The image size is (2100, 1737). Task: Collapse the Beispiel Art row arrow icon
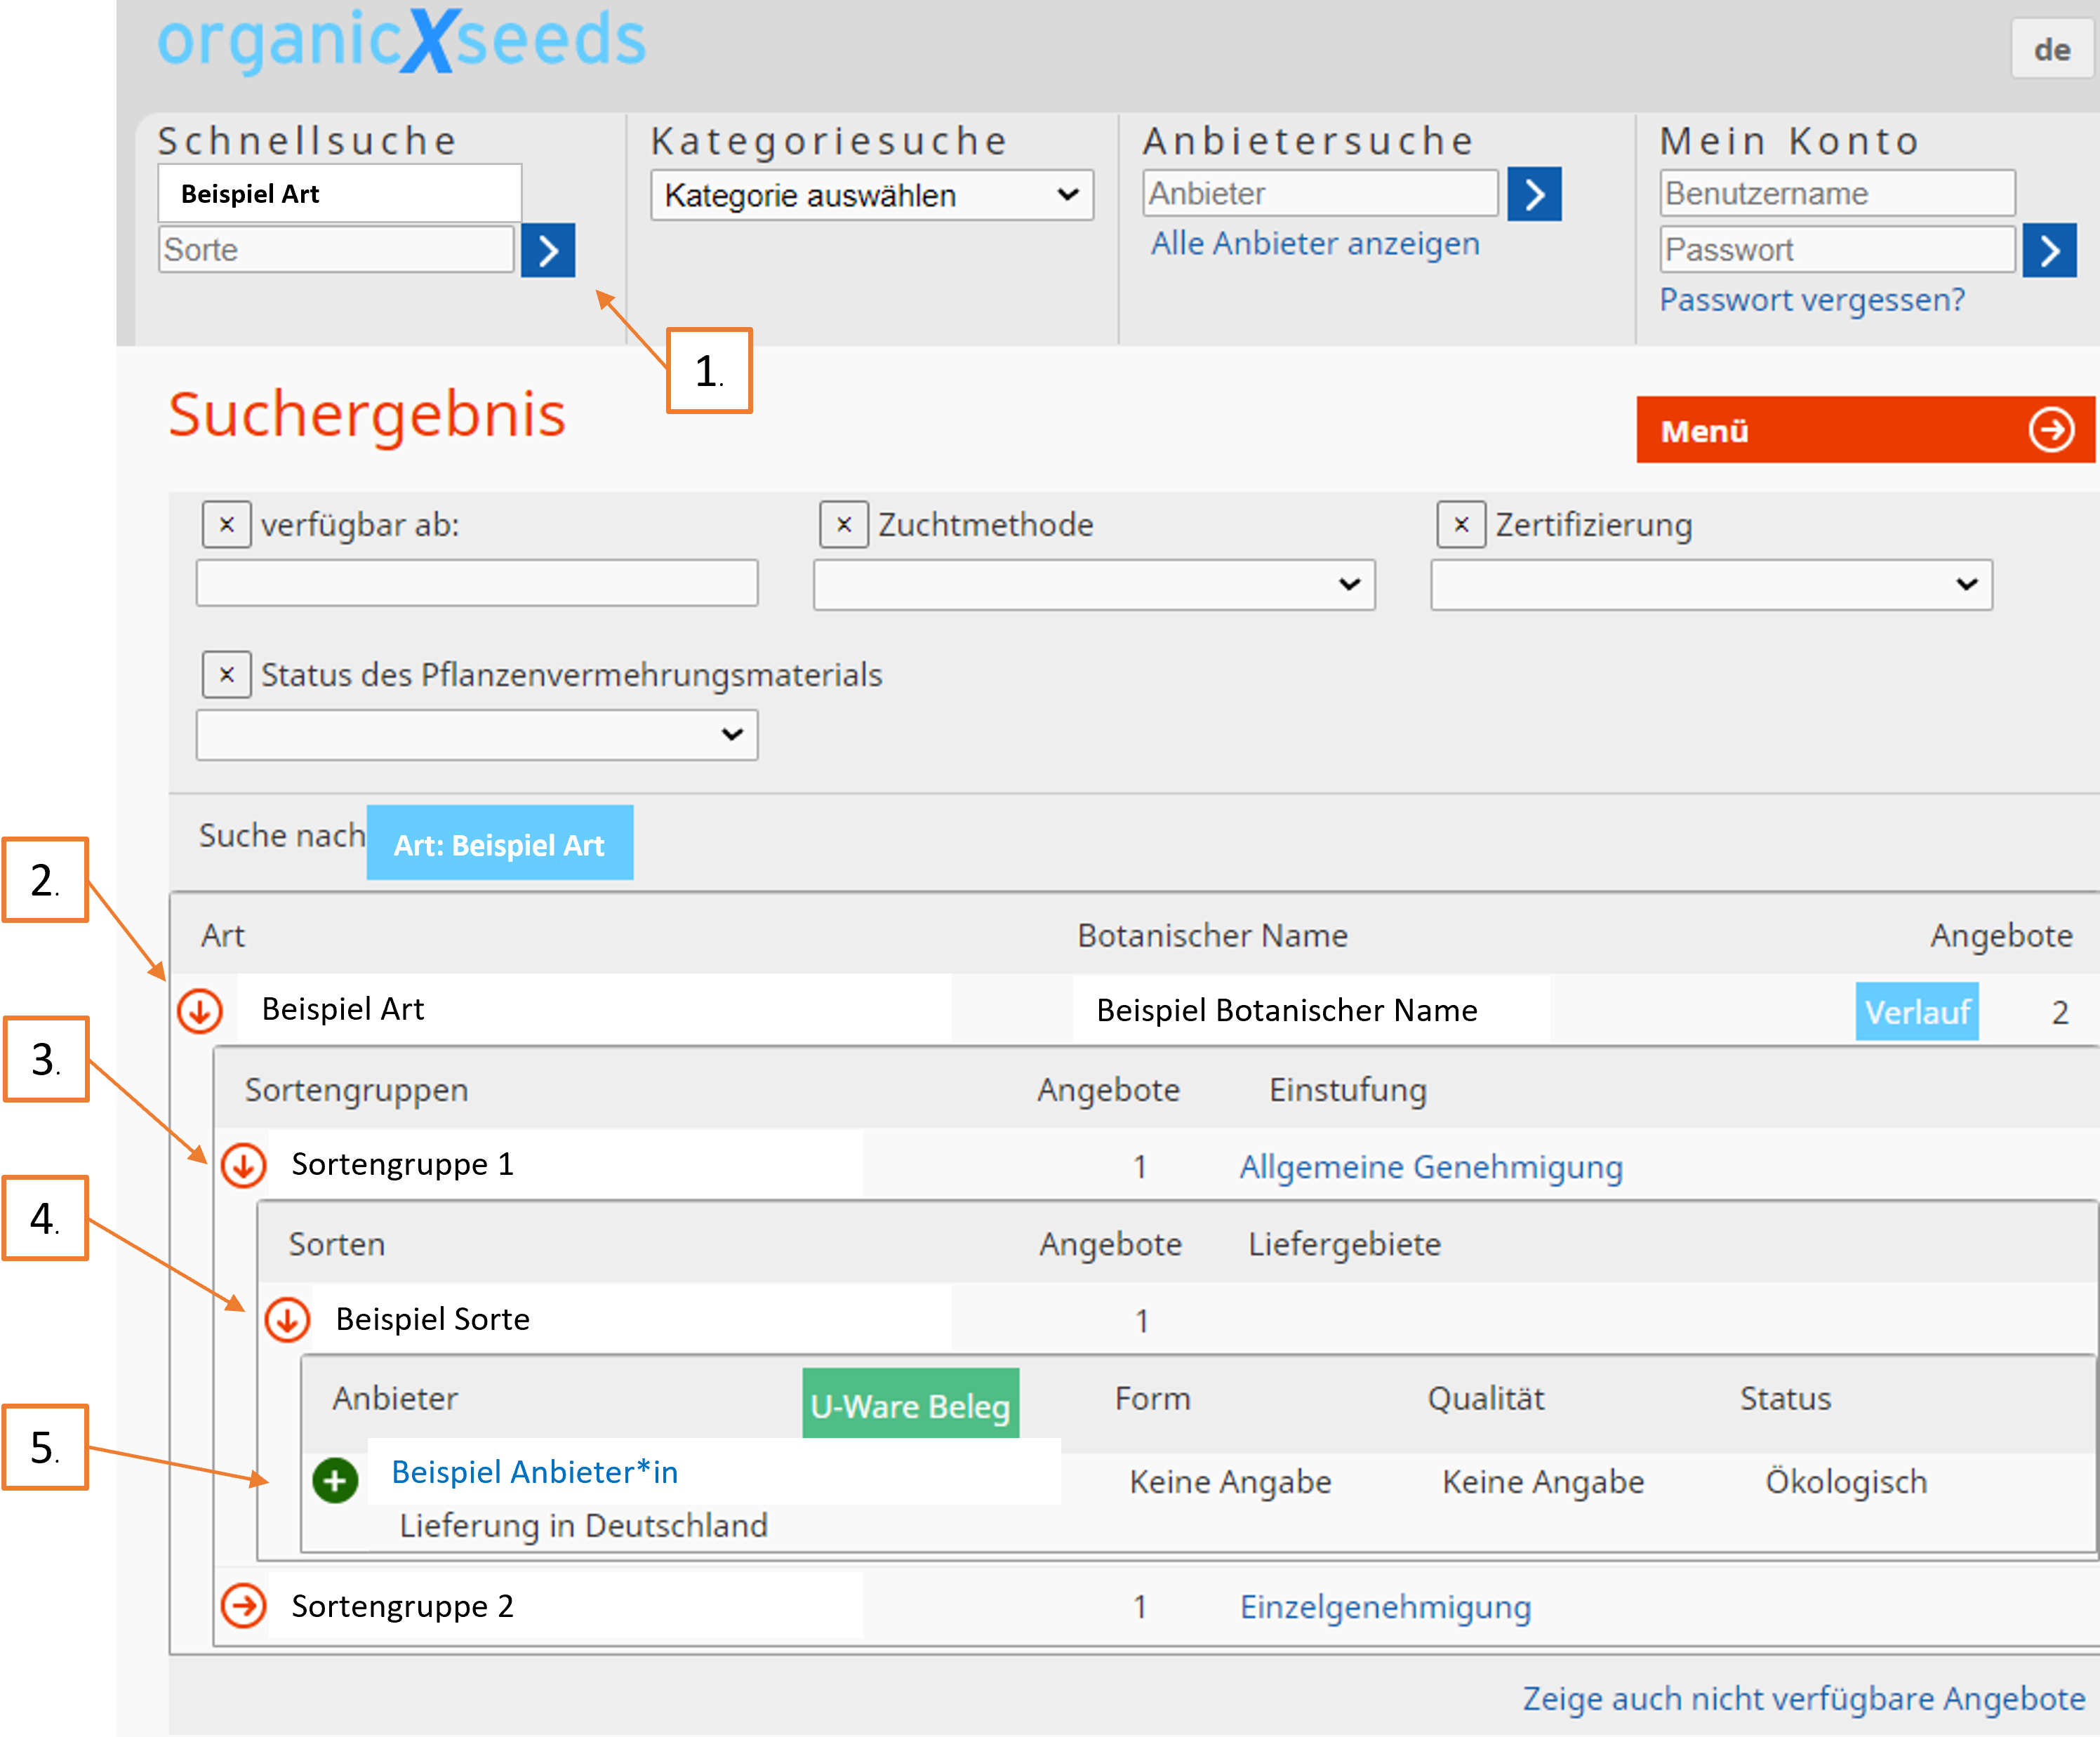200,1011
